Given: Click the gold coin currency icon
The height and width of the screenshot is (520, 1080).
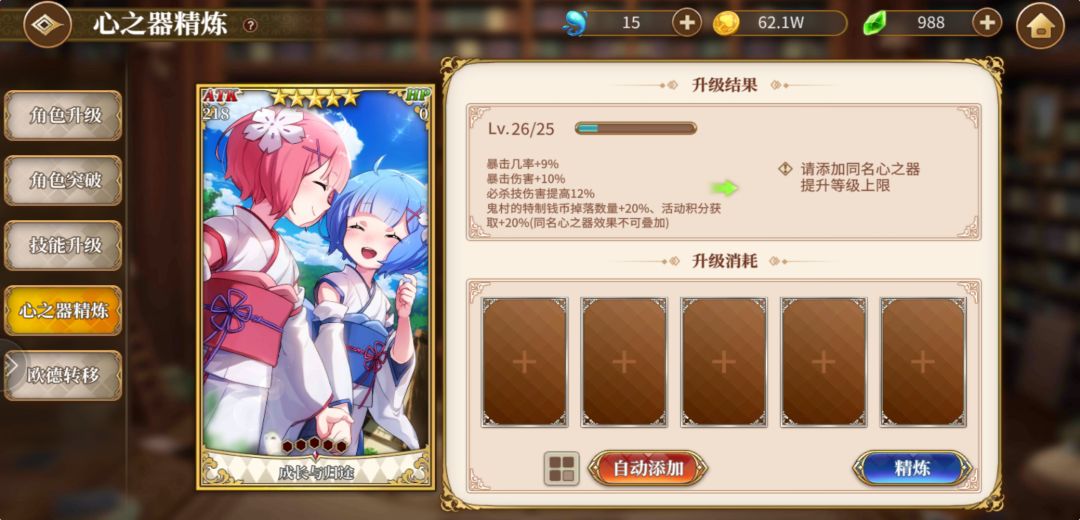Looking at the screenshot, I should pos(726,23).
